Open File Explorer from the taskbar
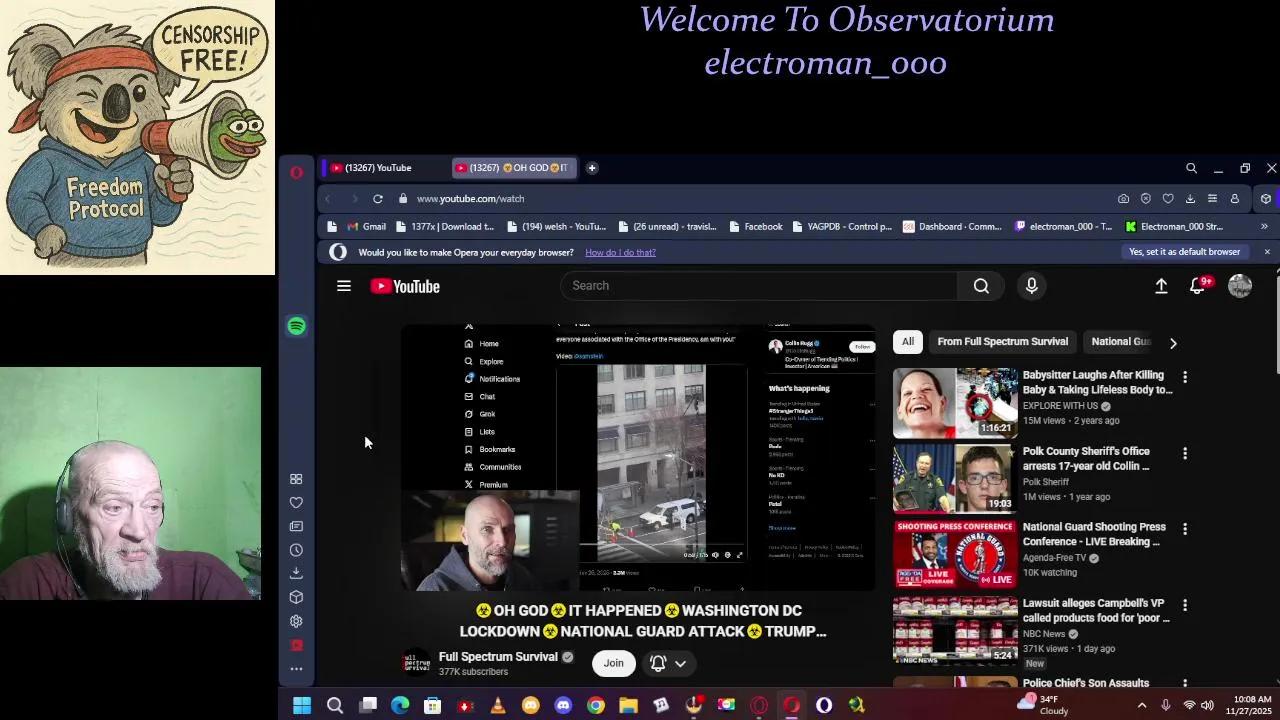The image size is (1280, 720). [628, 705]
